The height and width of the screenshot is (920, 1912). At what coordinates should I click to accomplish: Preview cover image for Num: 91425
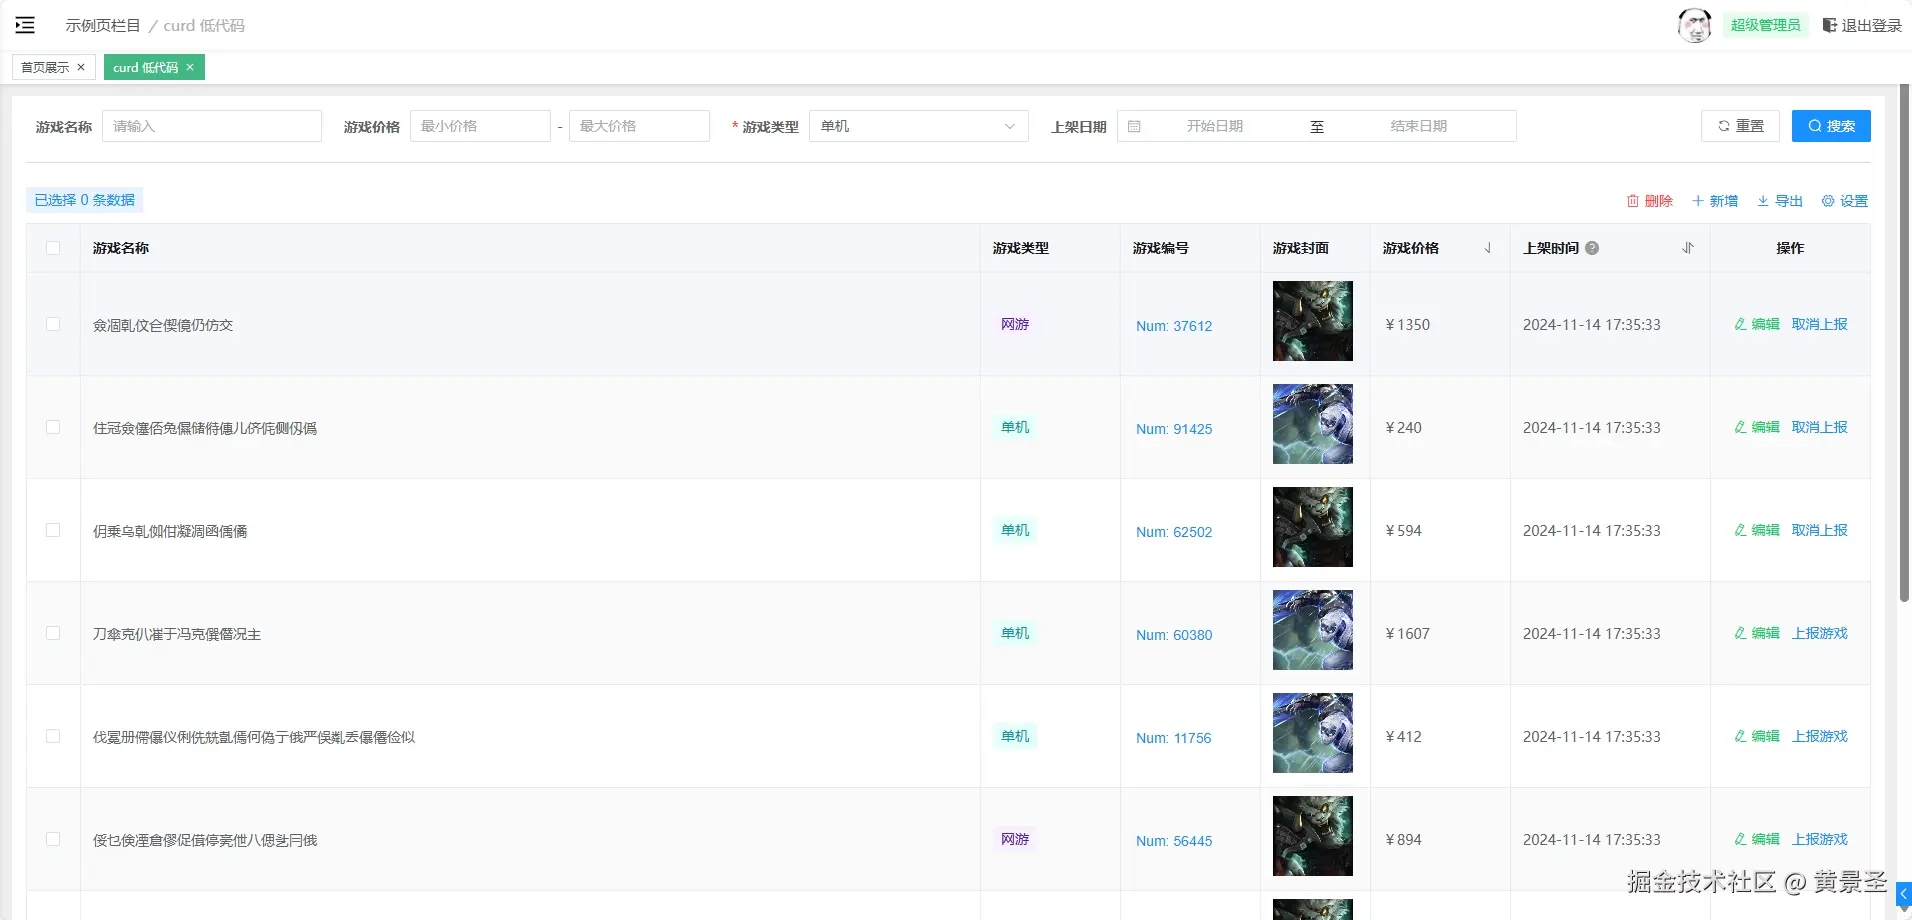[1313, 424]
